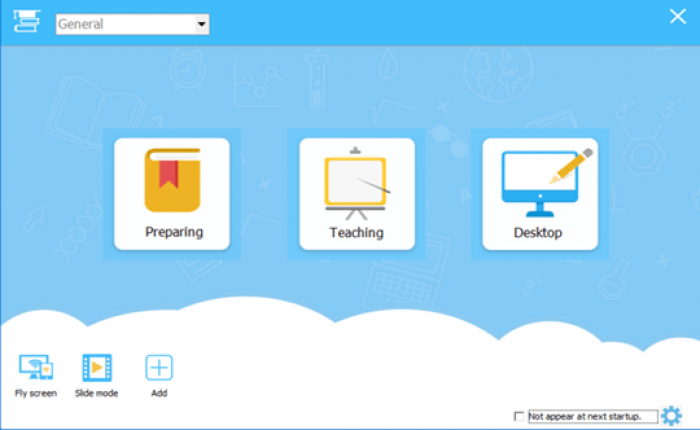
Task: Open settings with the gear icon
Action: point(671,416)
